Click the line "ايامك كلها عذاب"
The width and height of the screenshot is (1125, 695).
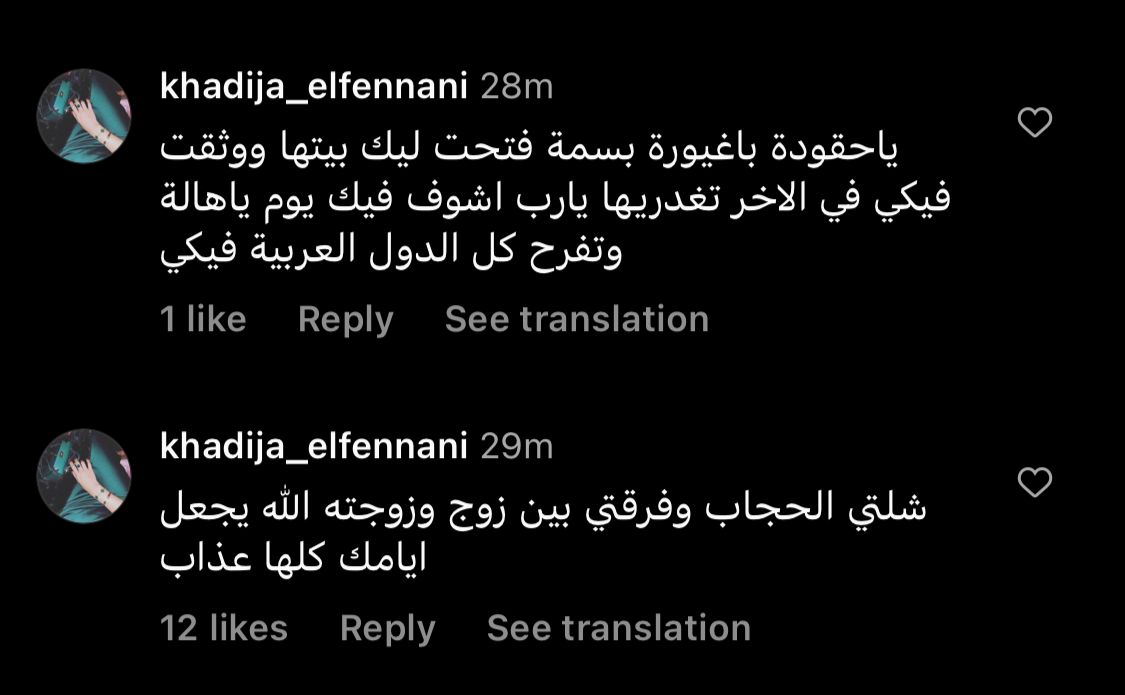[294, 557]
